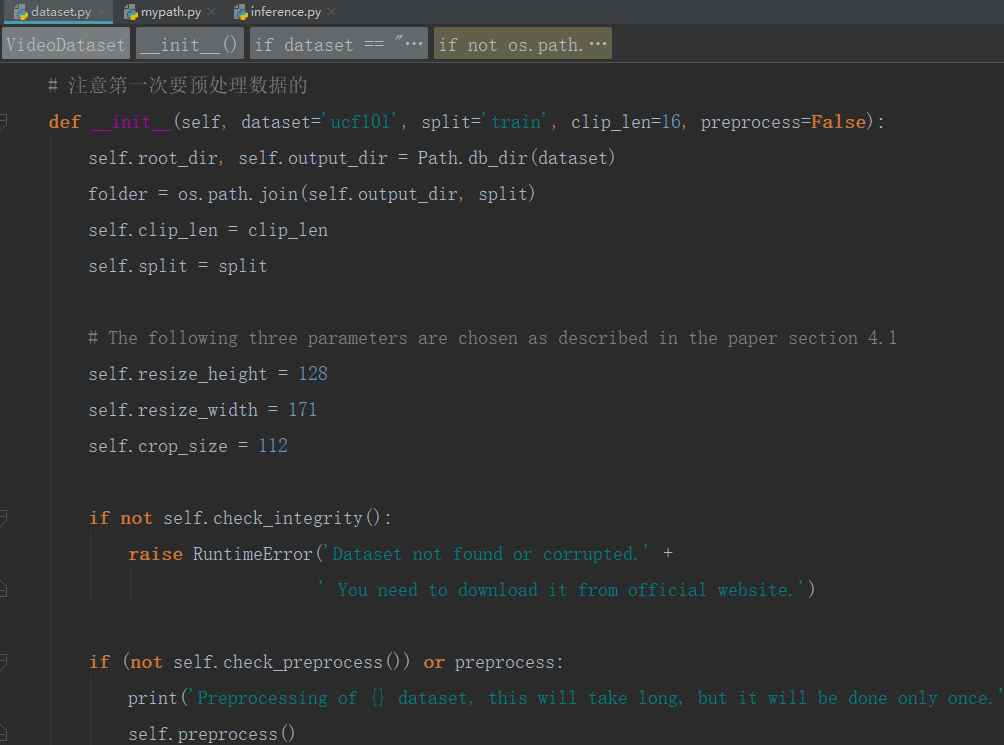The image size is (1004, 745).
Task: Click on Path.db_dir(dataset) call
Action: coord(516,157)
